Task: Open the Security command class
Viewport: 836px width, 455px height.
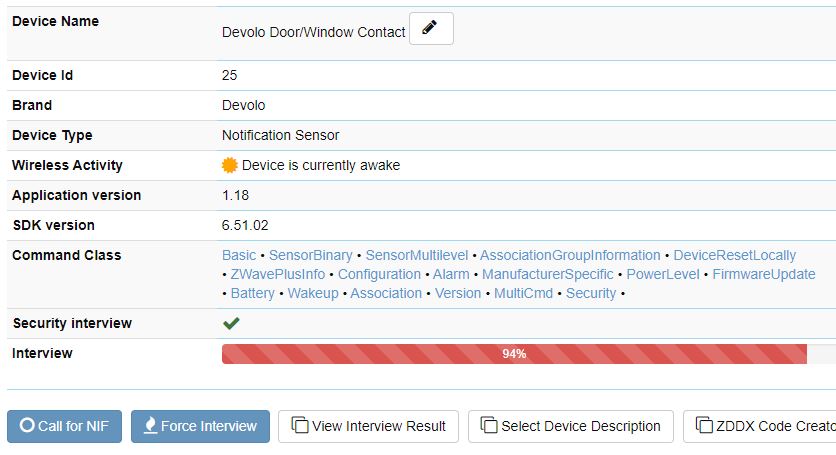Action: [x=591, y=293]
